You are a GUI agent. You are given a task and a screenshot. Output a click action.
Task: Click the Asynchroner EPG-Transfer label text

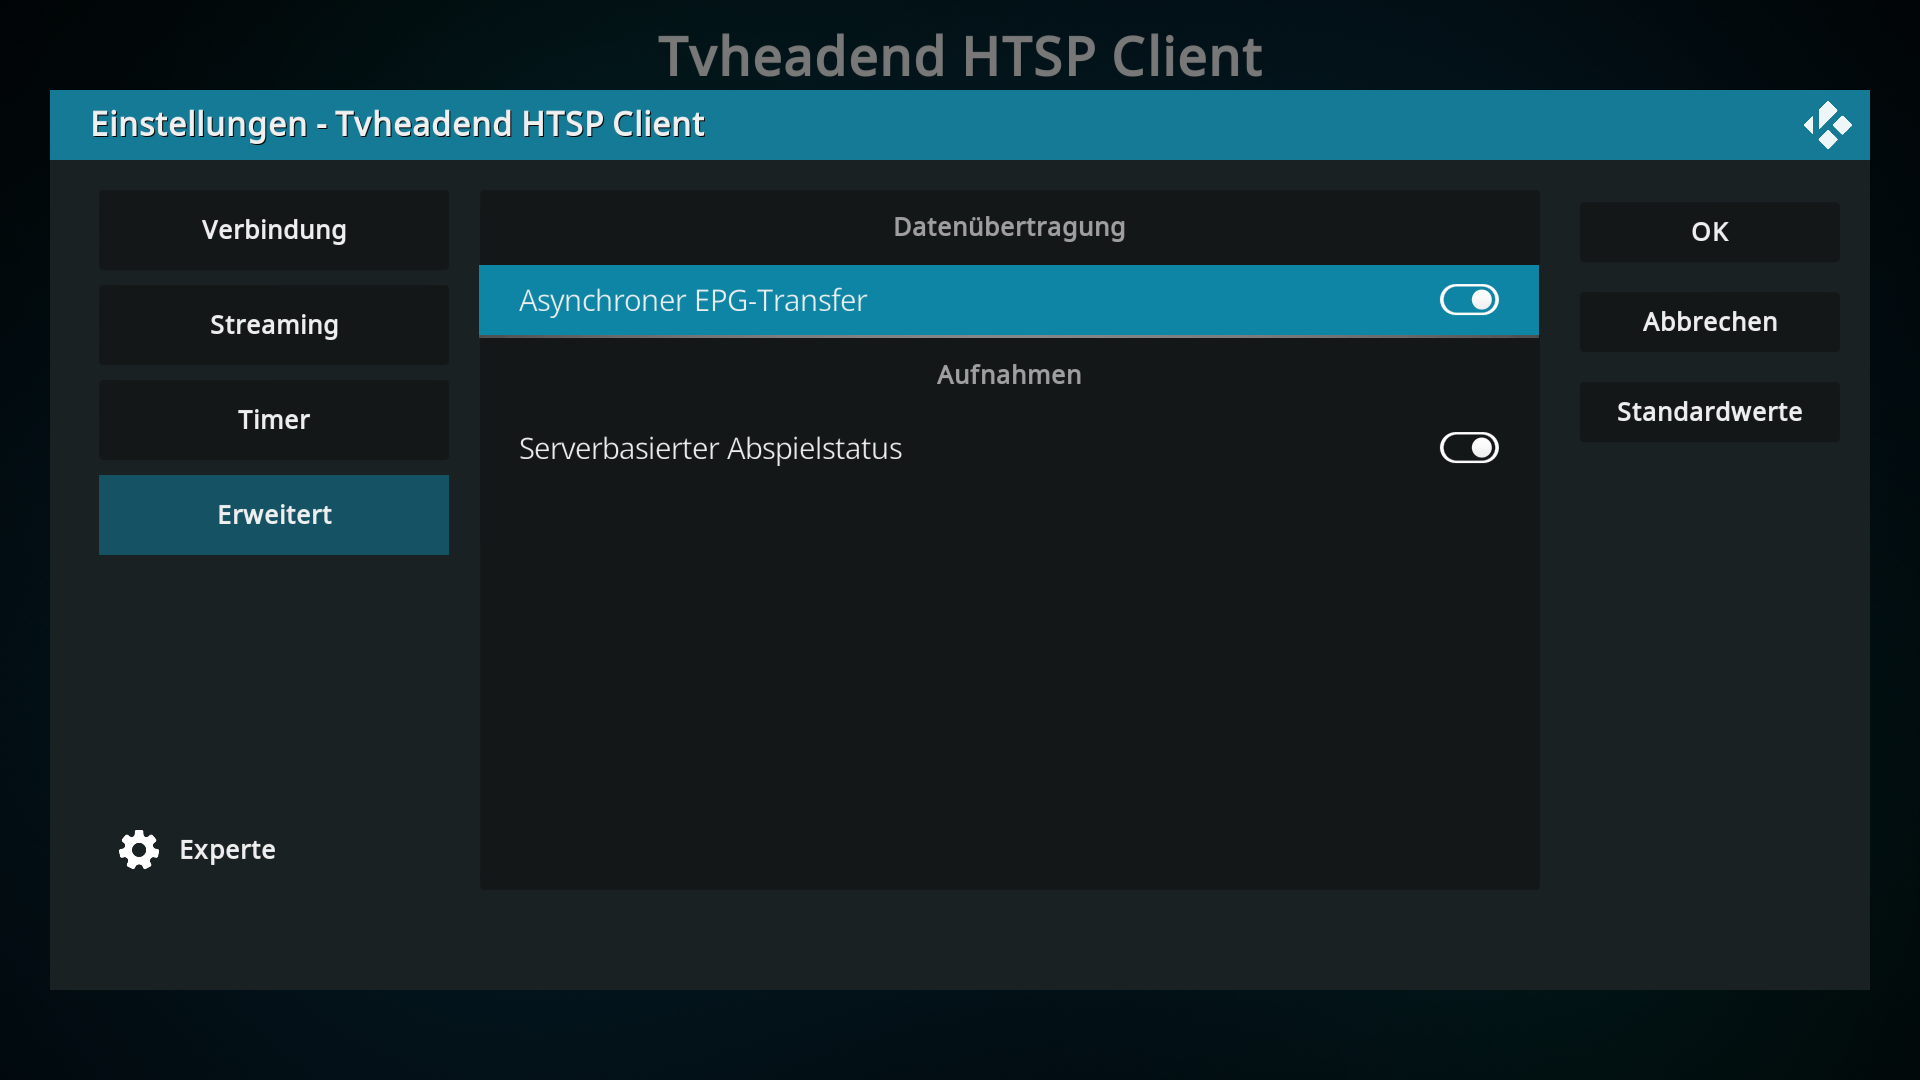click(x=692, y=301)
